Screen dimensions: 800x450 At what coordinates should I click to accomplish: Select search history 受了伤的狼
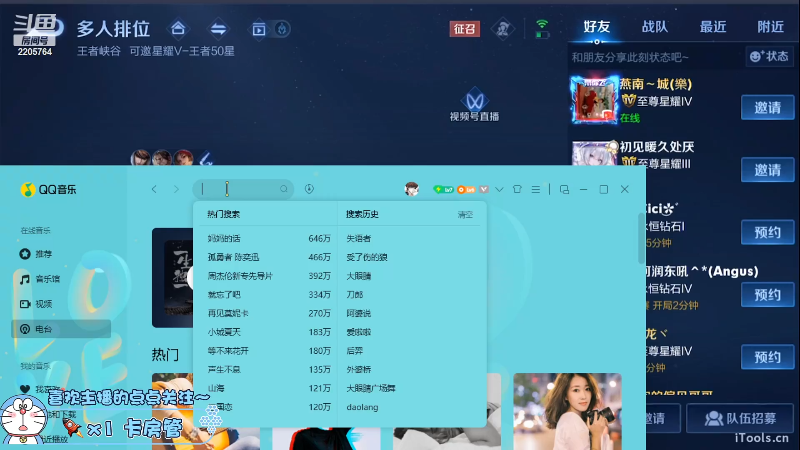367,257
